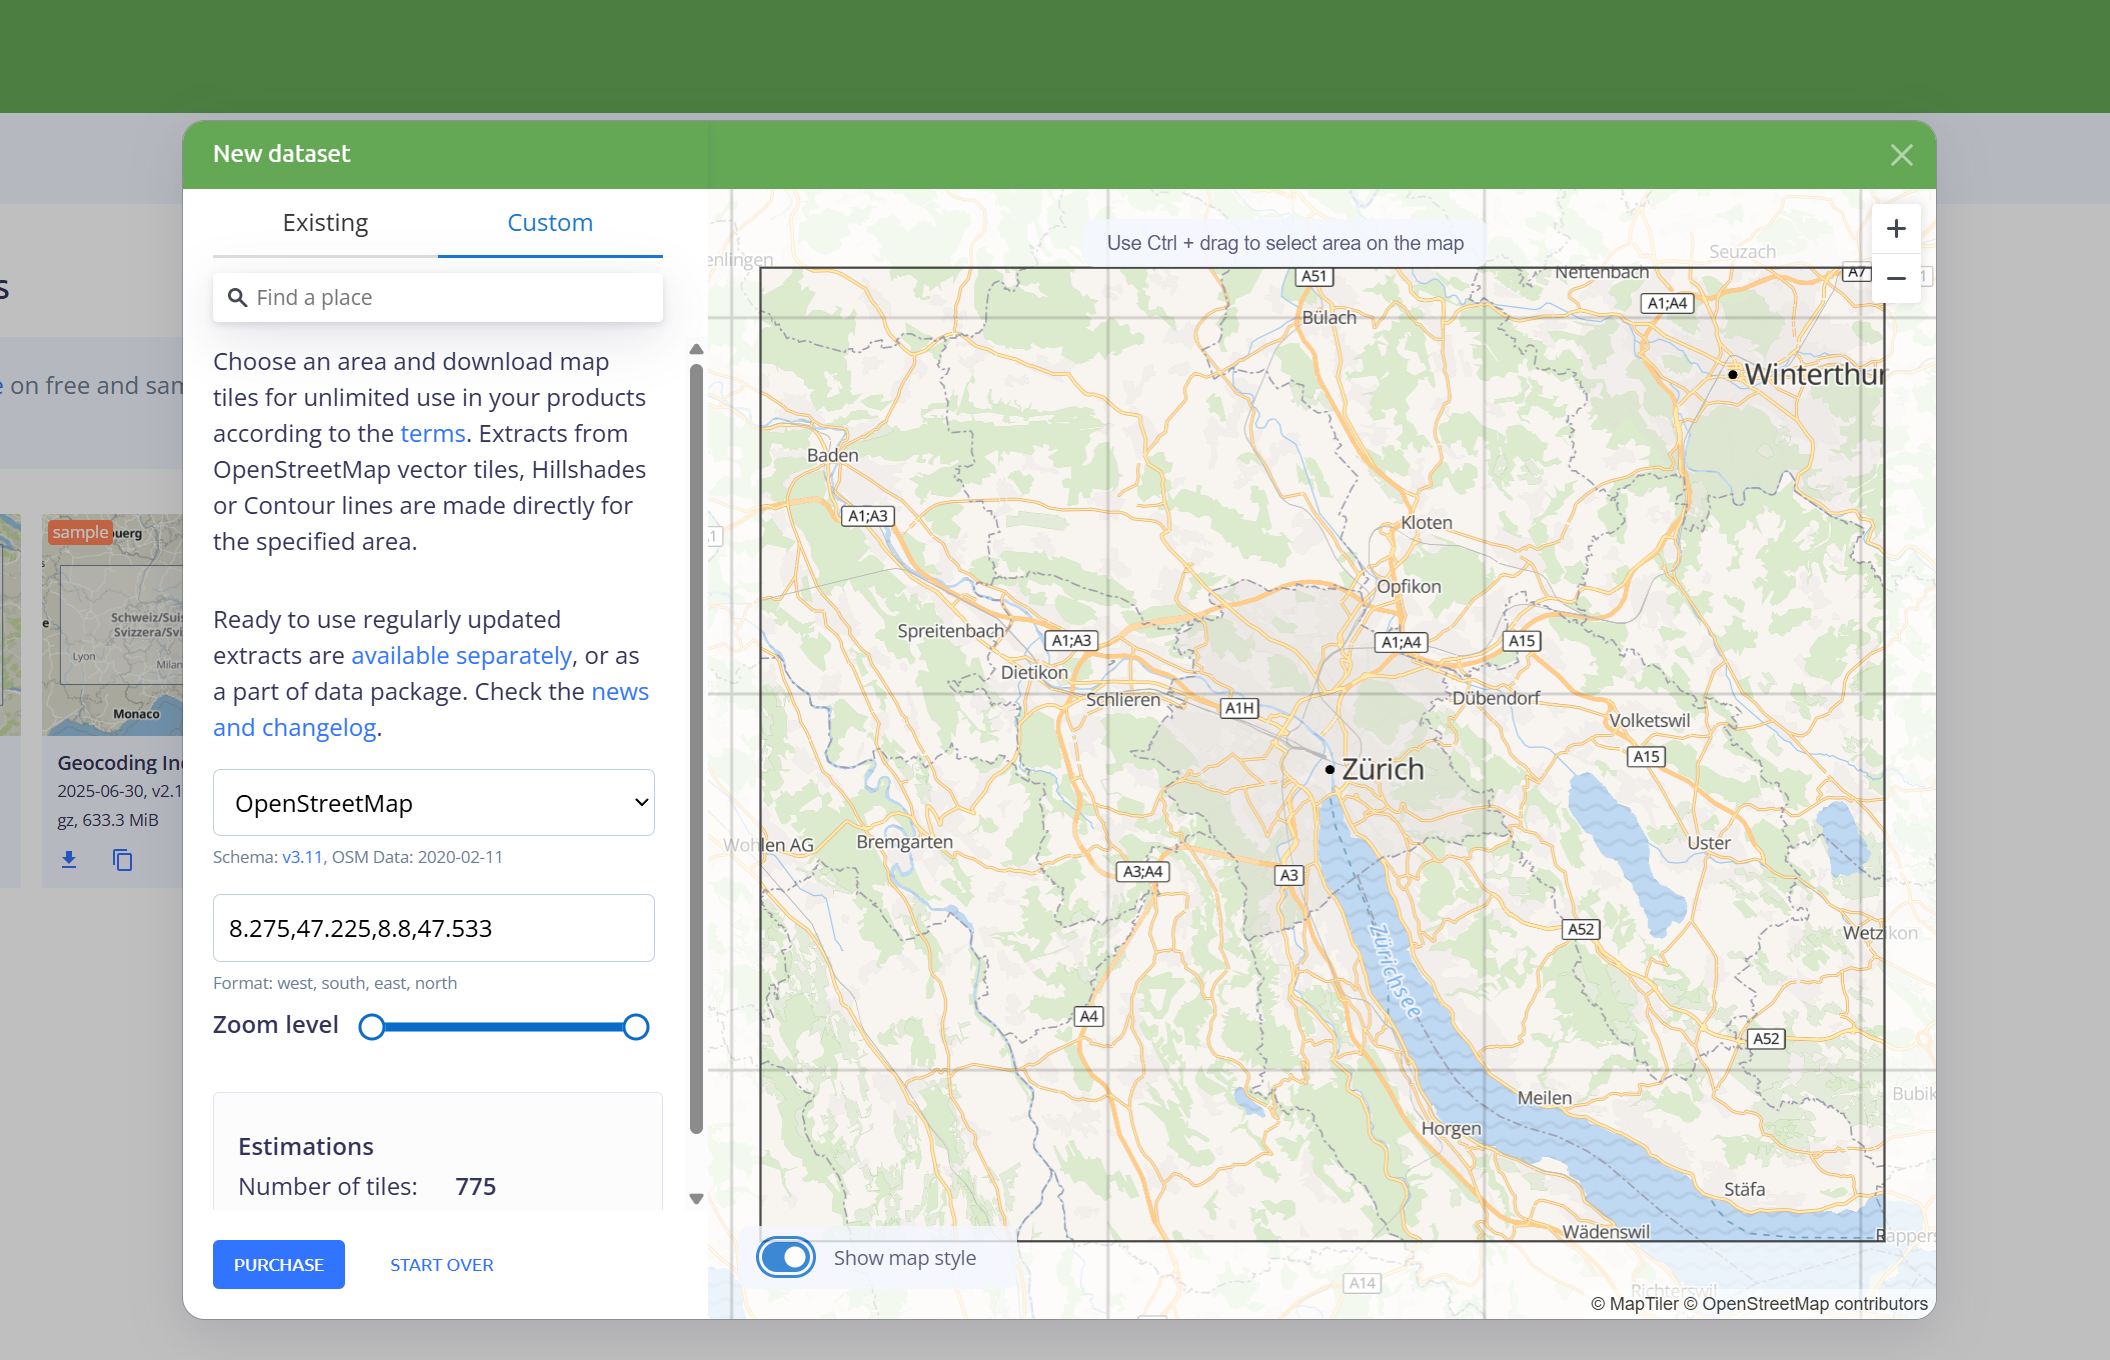Click the map zoom in plus button

point(1895,229)
